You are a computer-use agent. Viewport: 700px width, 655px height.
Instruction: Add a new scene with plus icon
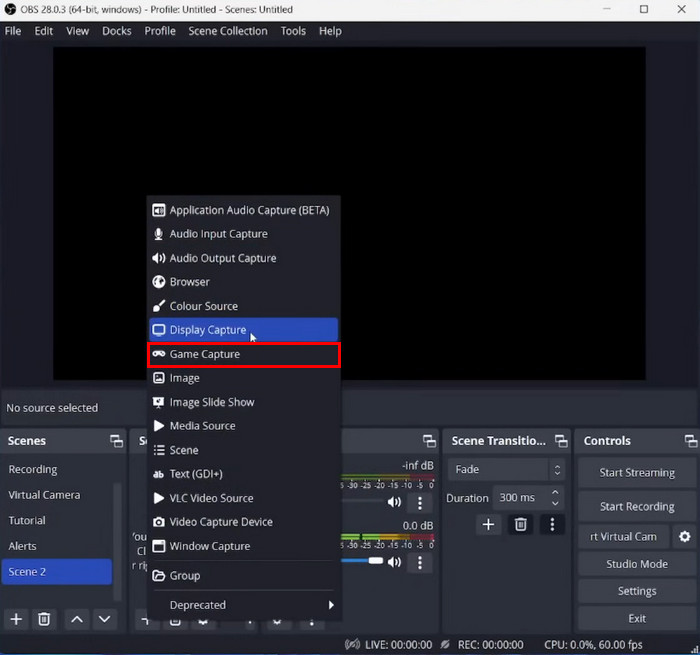coord(17,619)
